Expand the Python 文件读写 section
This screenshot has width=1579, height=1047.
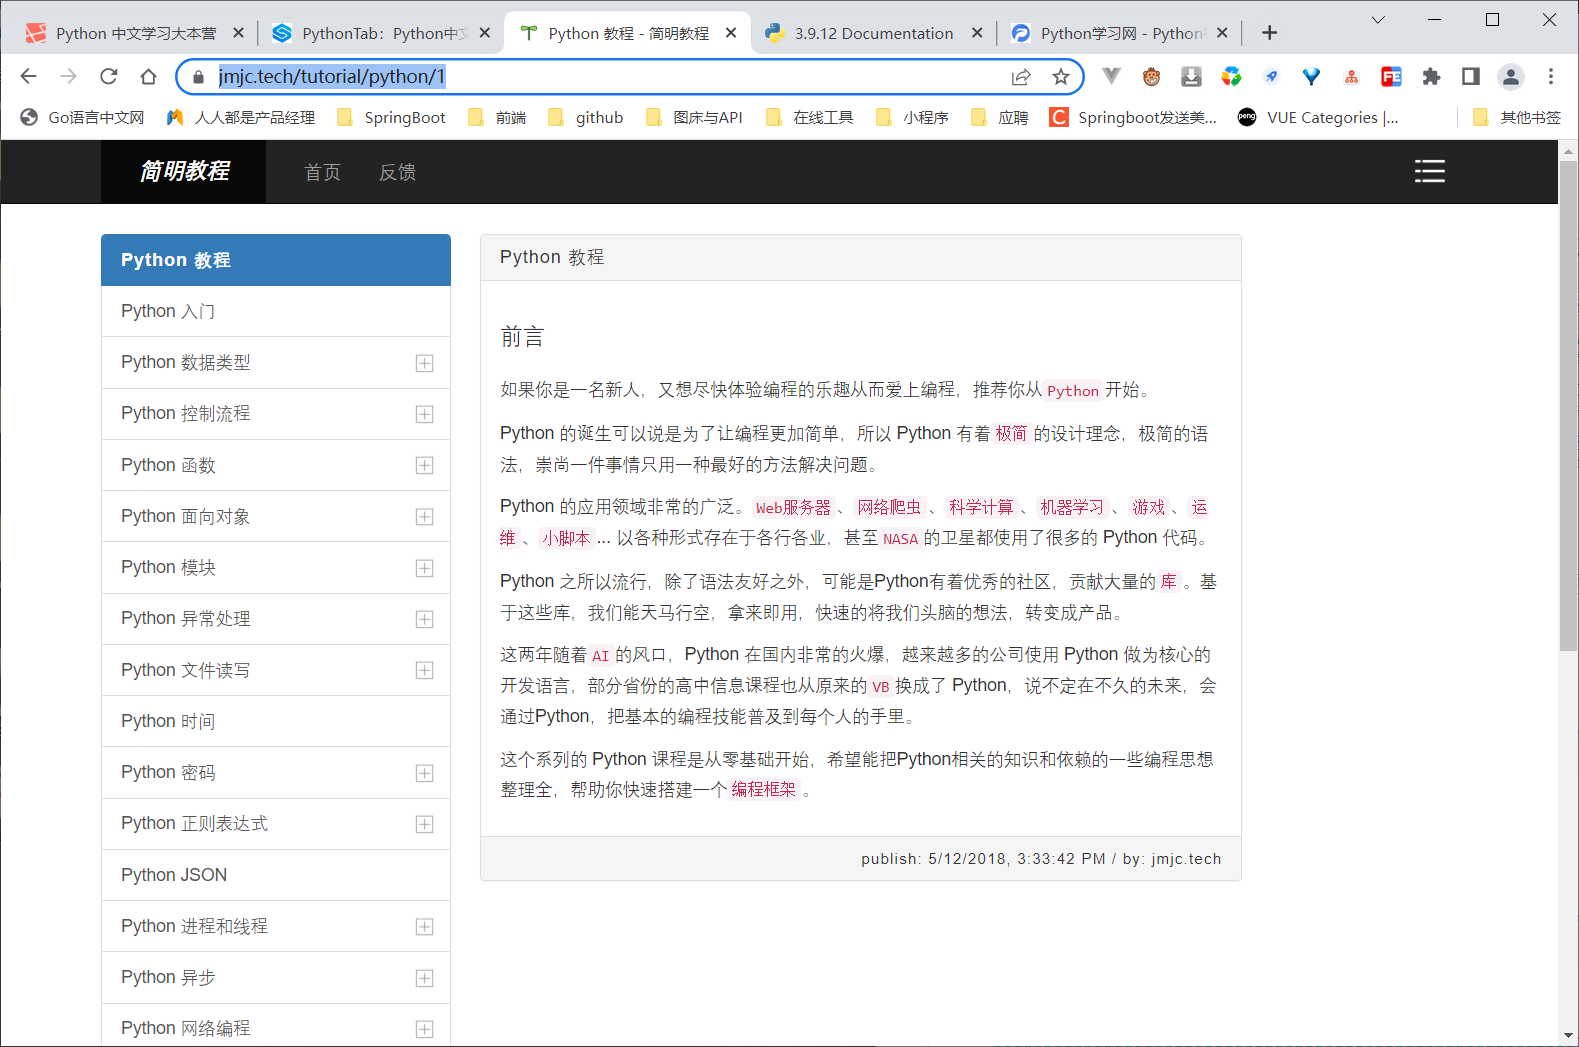tap(425, 670)
